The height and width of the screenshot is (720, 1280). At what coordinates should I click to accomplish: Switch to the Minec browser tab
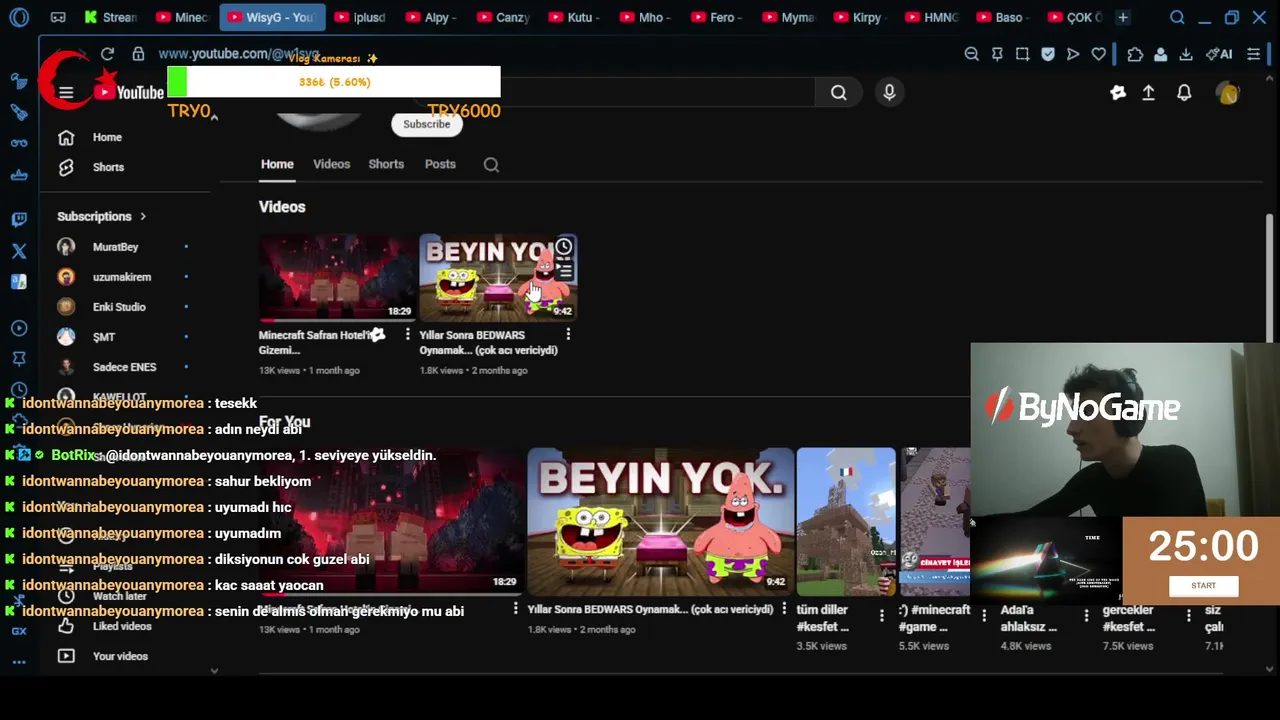click(x=181, y=17)
